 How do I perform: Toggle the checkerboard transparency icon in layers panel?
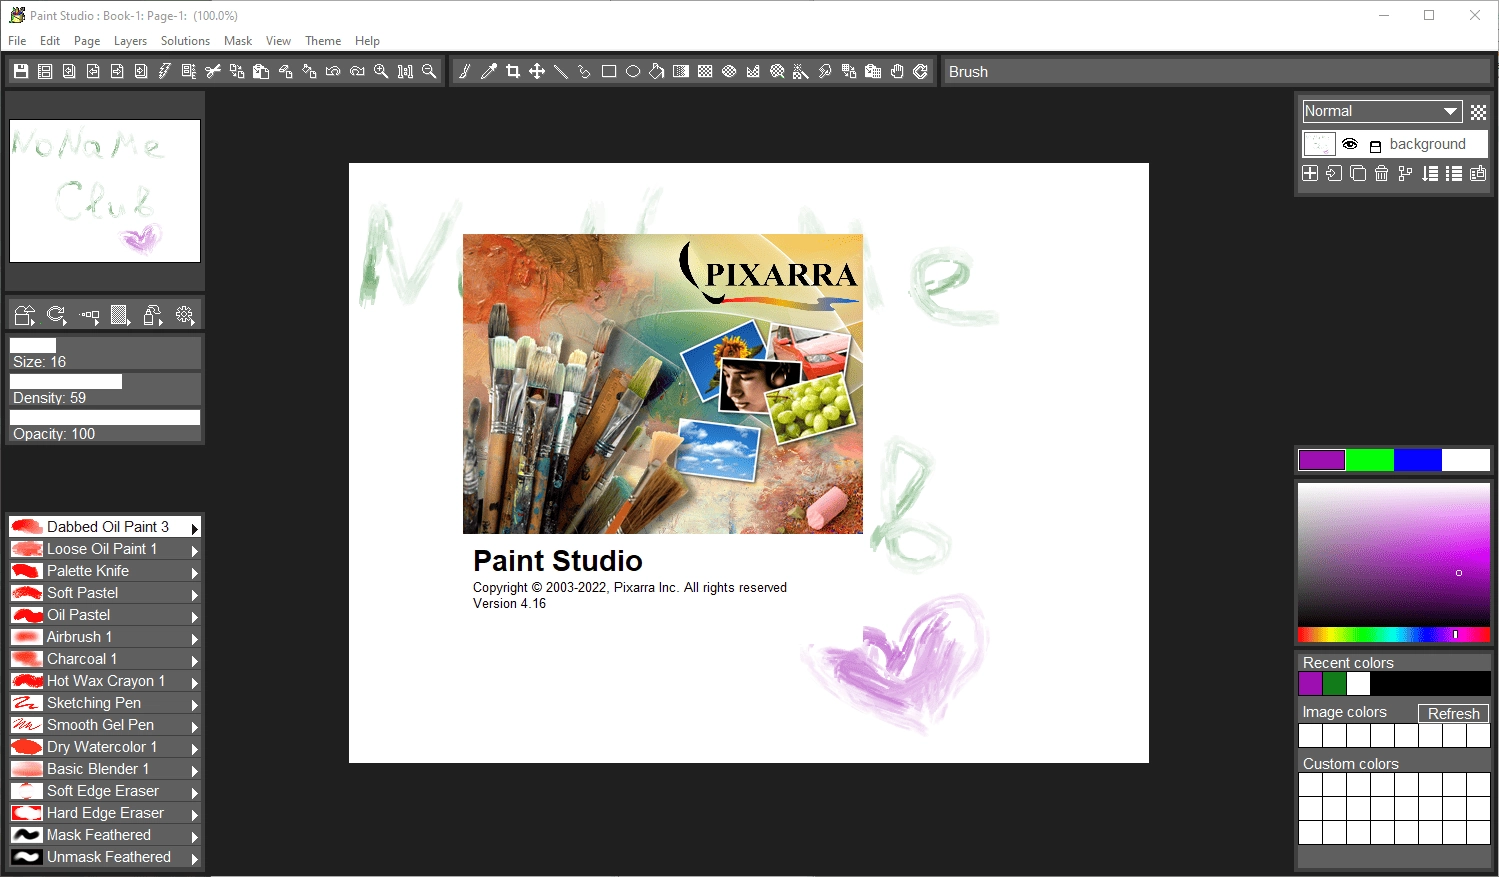(x=1478, y=112)
